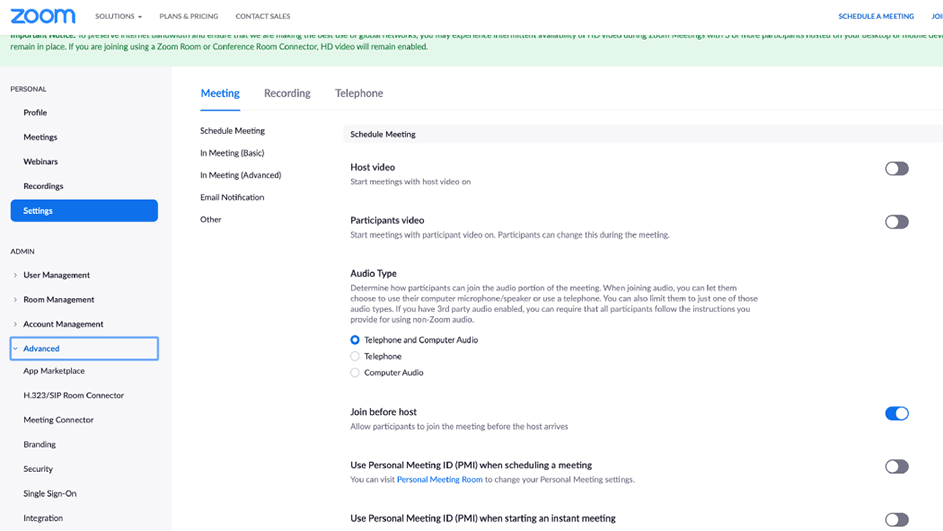Go to Profile in sidebar
This screenshot has height=531, width=943.
tap(35, 113)
